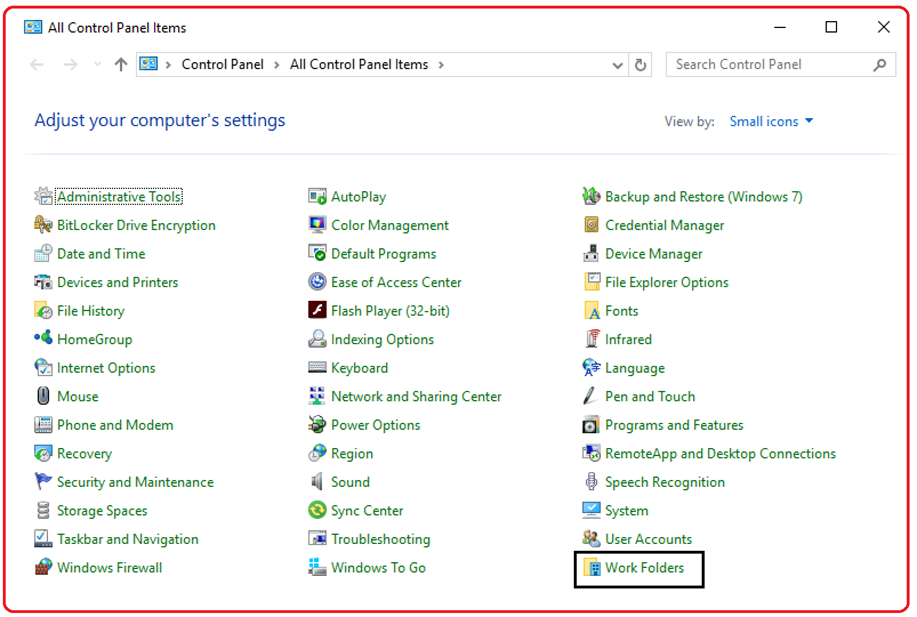Screen dimensions: 917x617
Task: Click the Power Options battery icon
Action: 317,425
